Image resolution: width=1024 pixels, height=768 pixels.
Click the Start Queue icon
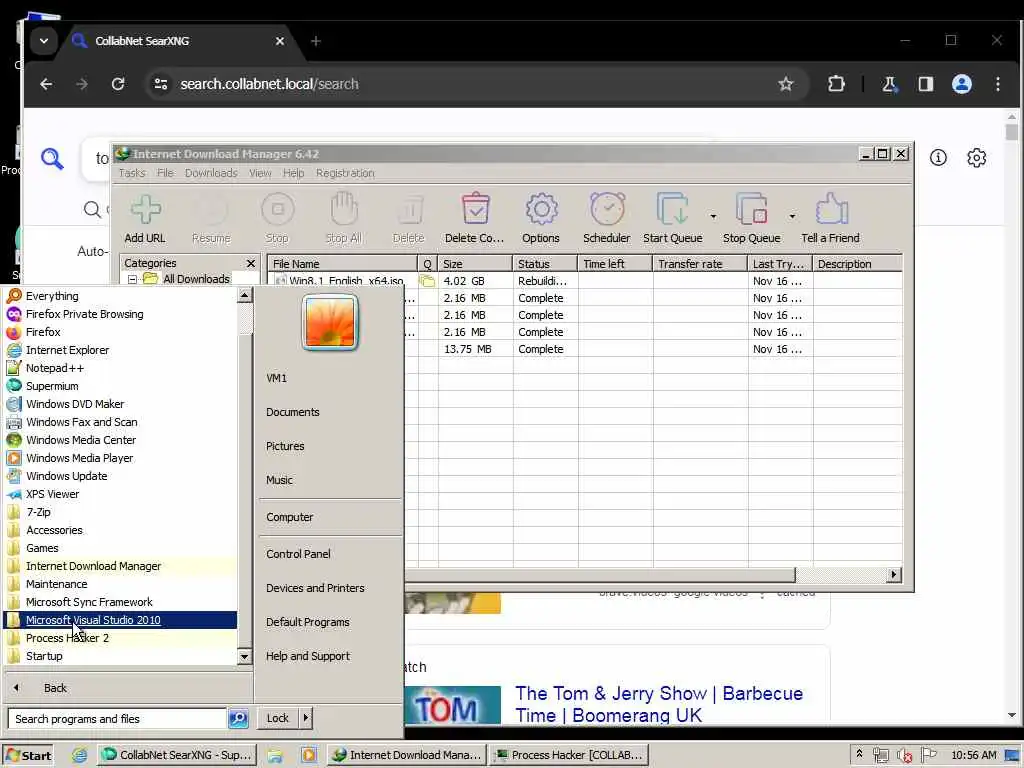click(x=673, y=218)
